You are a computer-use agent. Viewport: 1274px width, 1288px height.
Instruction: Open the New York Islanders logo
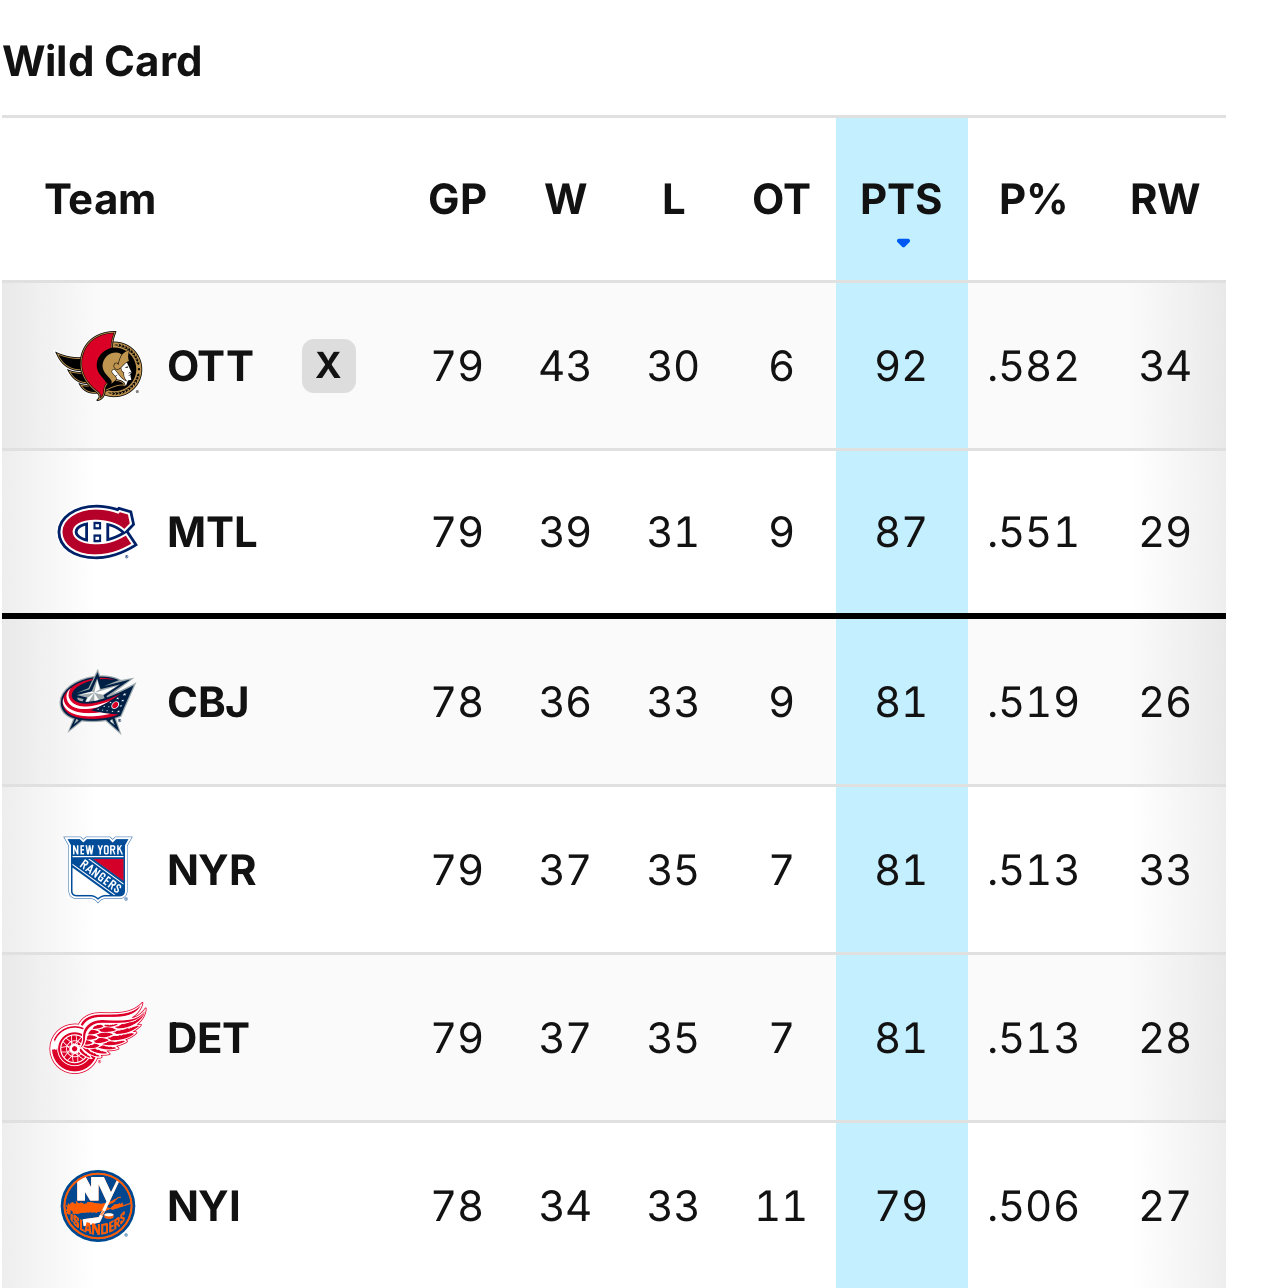click(x=97, y=1206)
